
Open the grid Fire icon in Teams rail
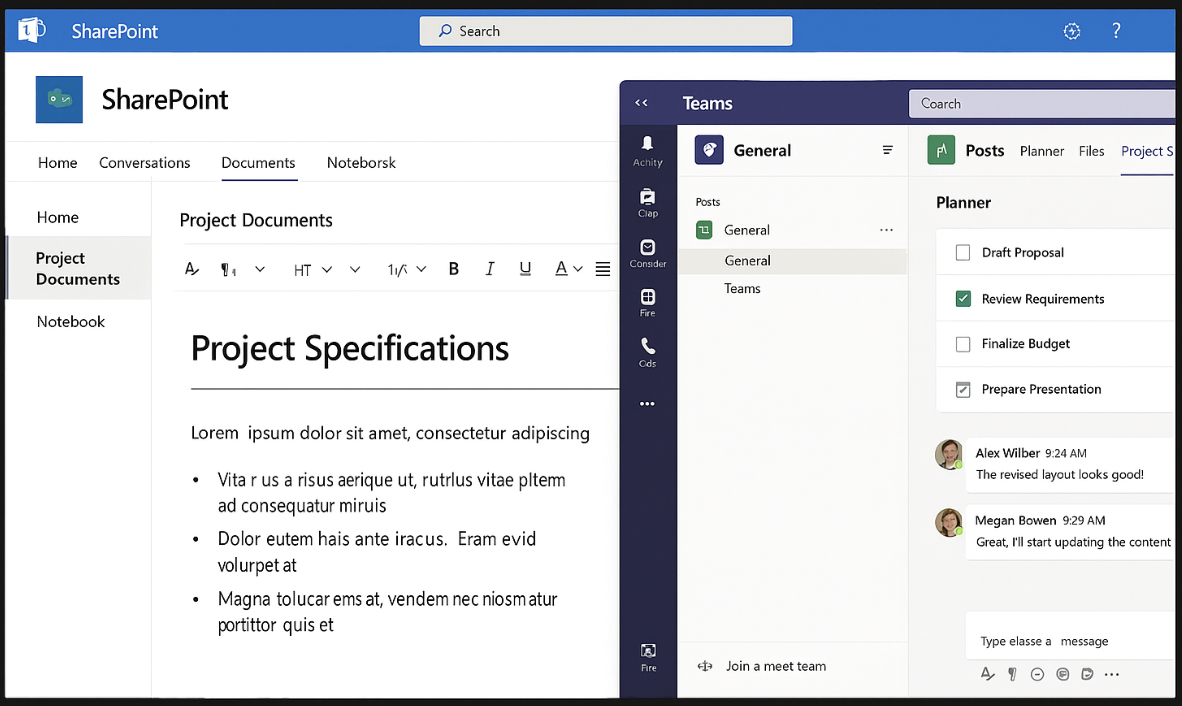tap(647, 302)
